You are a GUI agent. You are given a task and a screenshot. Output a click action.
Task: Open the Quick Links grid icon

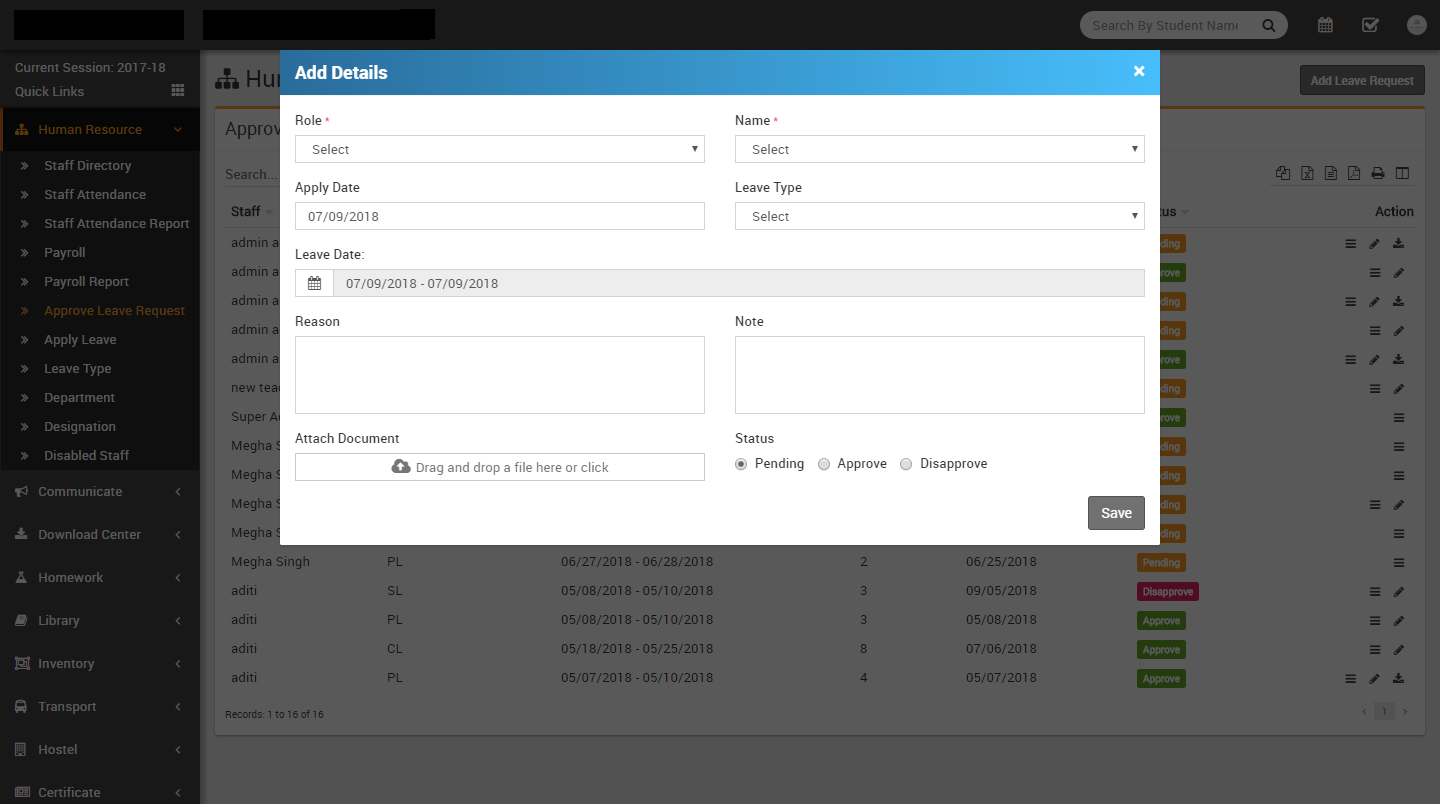pos(178,90)
